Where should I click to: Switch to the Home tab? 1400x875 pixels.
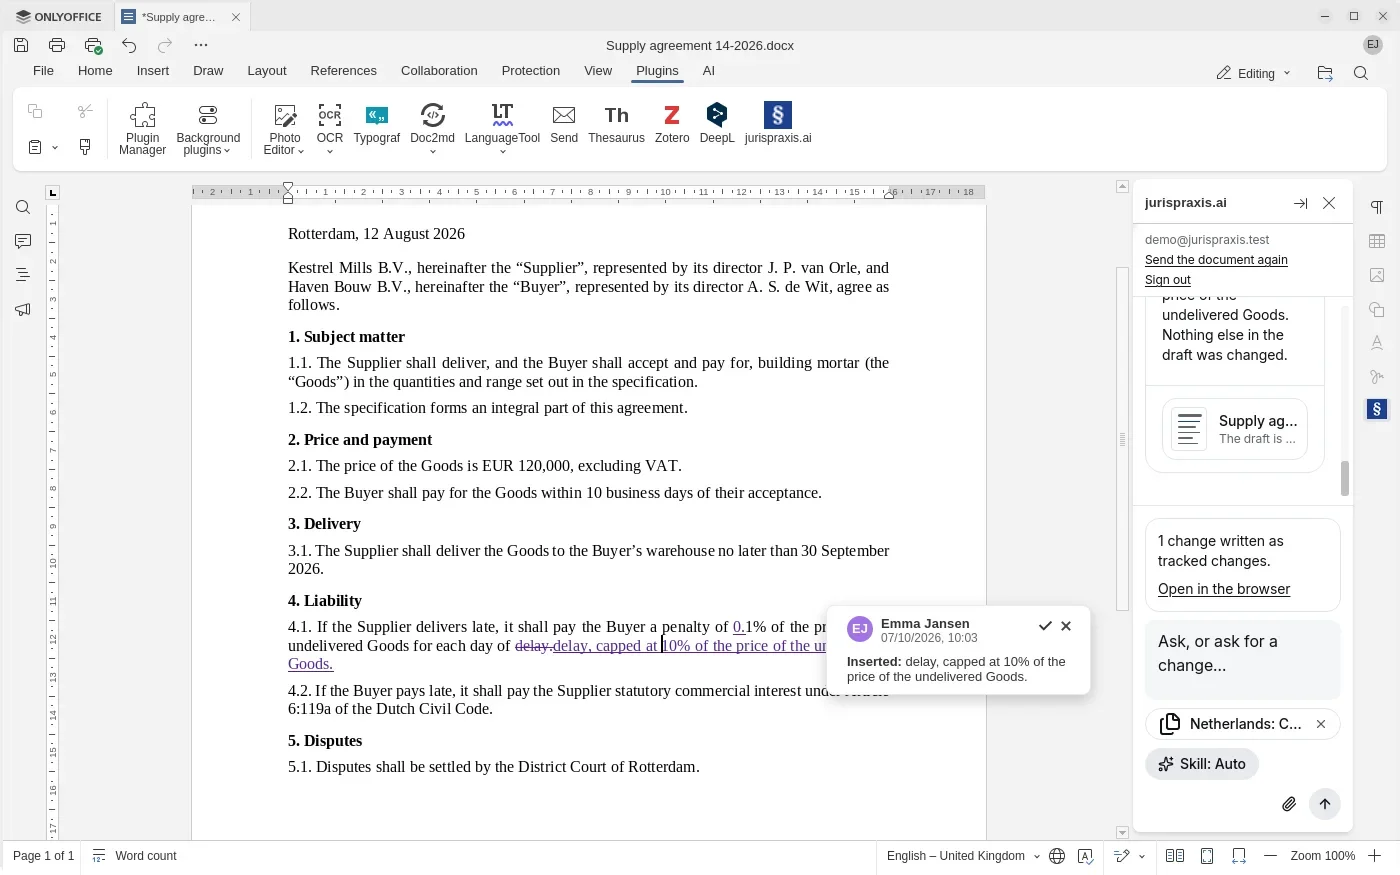tap(95, 71)
